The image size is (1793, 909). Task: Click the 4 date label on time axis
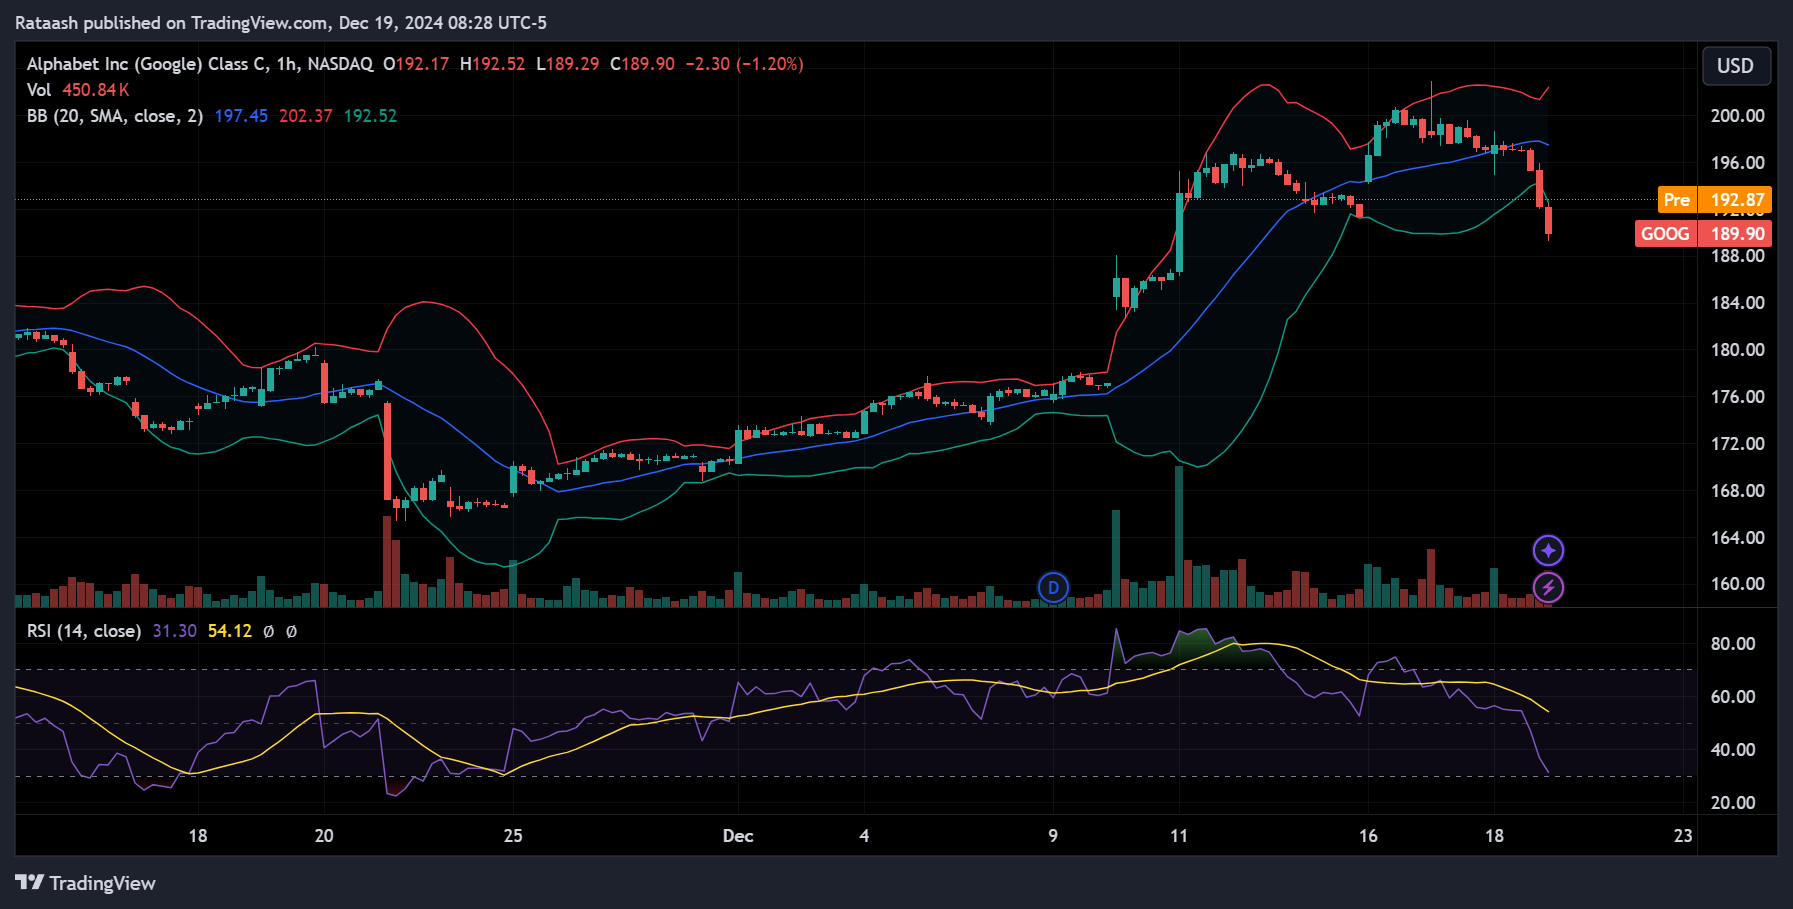[x=864, y=836]
